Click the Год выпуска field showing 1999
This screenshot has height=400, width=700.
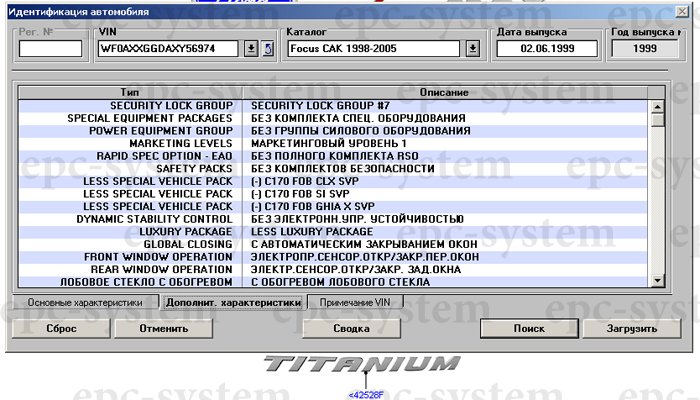[x=645, y=49]
